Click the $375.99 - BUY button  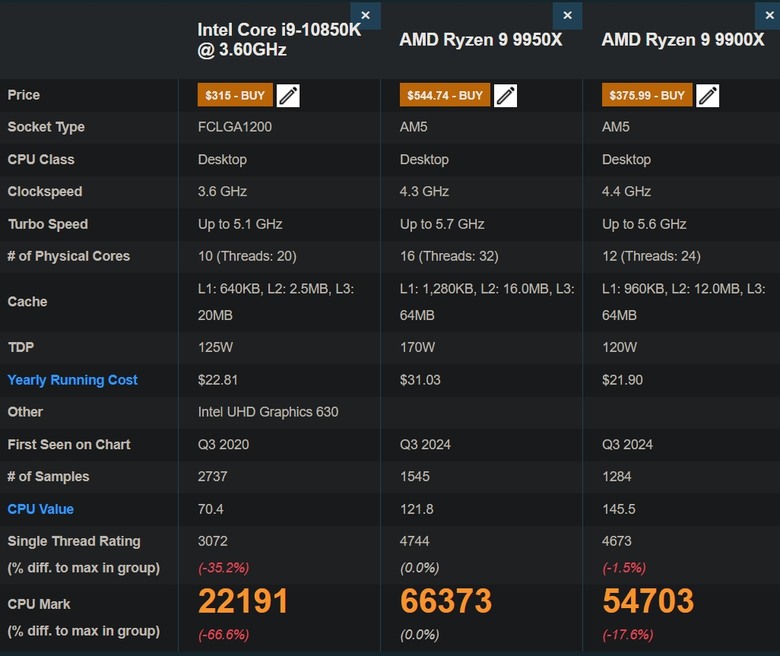point(647,95)
